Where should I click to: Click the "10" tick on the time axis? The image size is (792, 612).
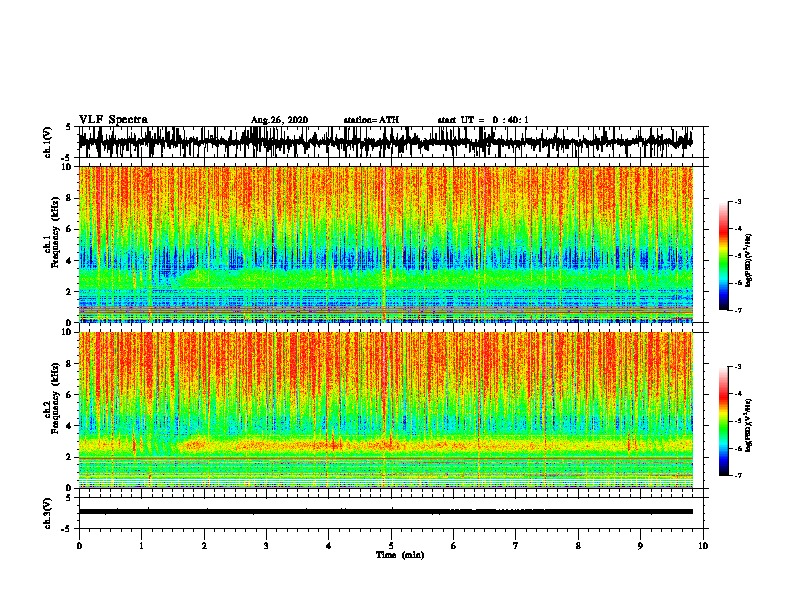(703, 546)
